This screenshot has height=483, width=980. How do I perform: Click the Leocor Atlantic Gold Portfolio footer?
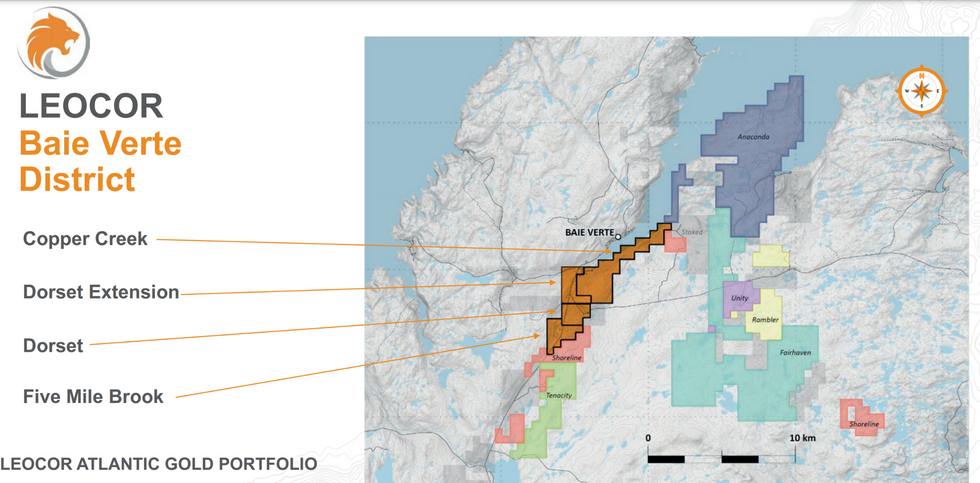[x=159, y=464]
